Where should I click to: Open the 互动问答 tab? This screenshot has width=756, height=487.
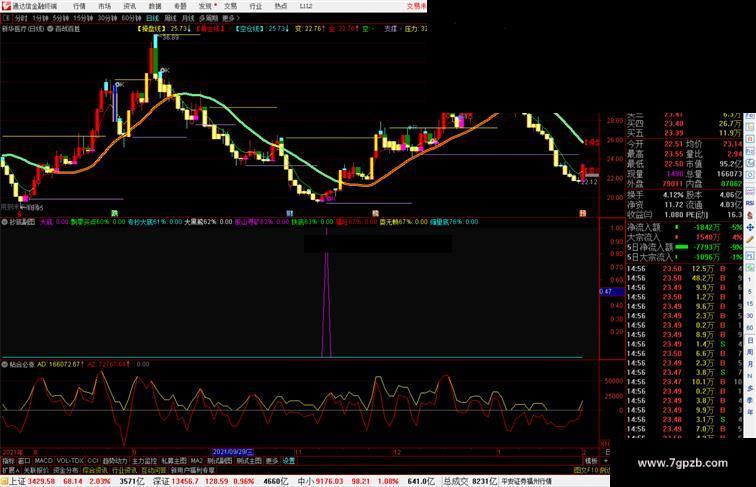[153, 470]
